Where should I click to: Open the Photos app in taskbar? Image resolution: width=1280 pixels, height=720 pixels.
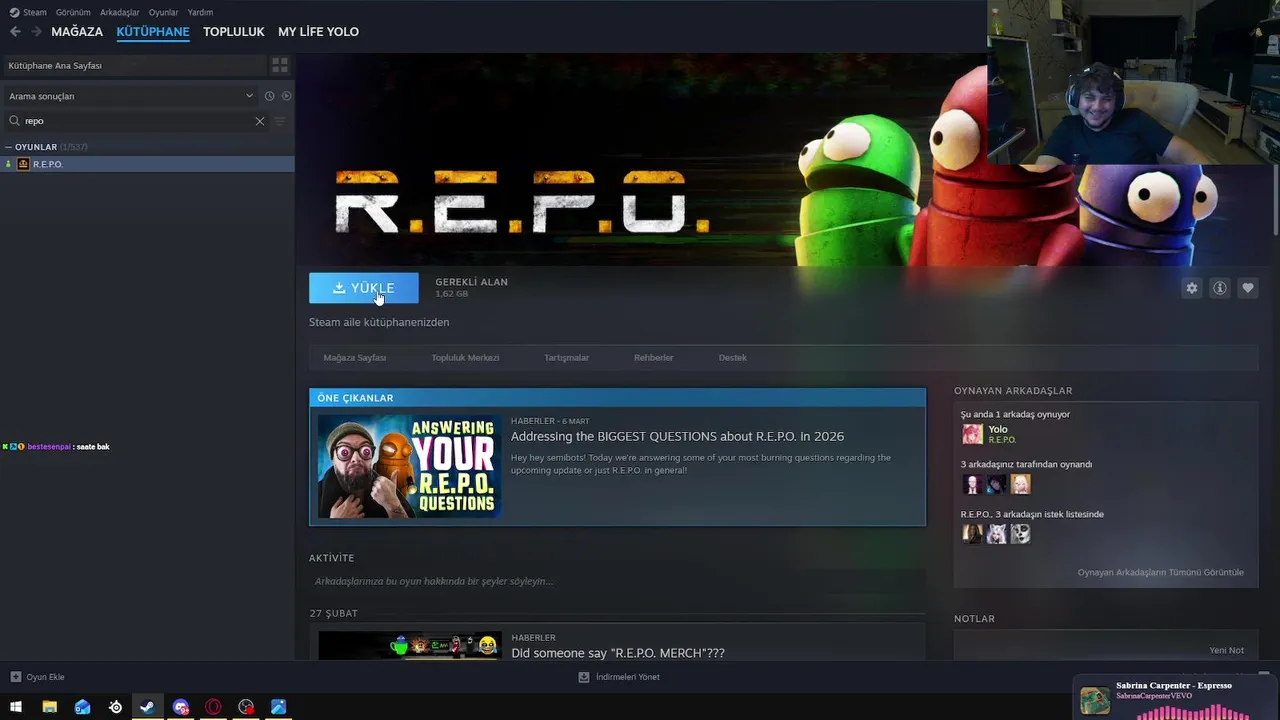(279, 707)
